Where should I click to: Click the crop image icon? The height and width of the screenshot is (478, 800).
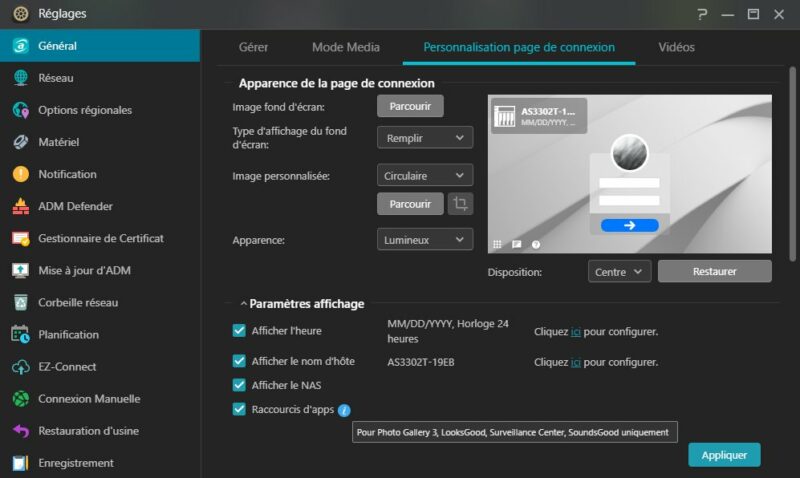(460, 204)
